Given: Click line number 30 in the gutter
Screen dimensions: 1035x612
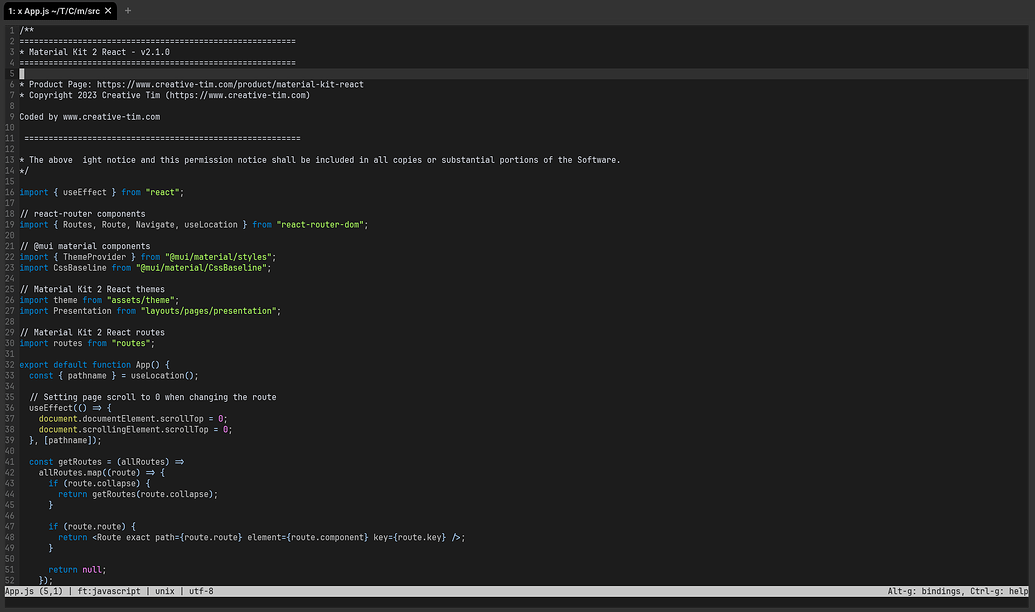Looking at the screenshot, I should click(10, 342).
